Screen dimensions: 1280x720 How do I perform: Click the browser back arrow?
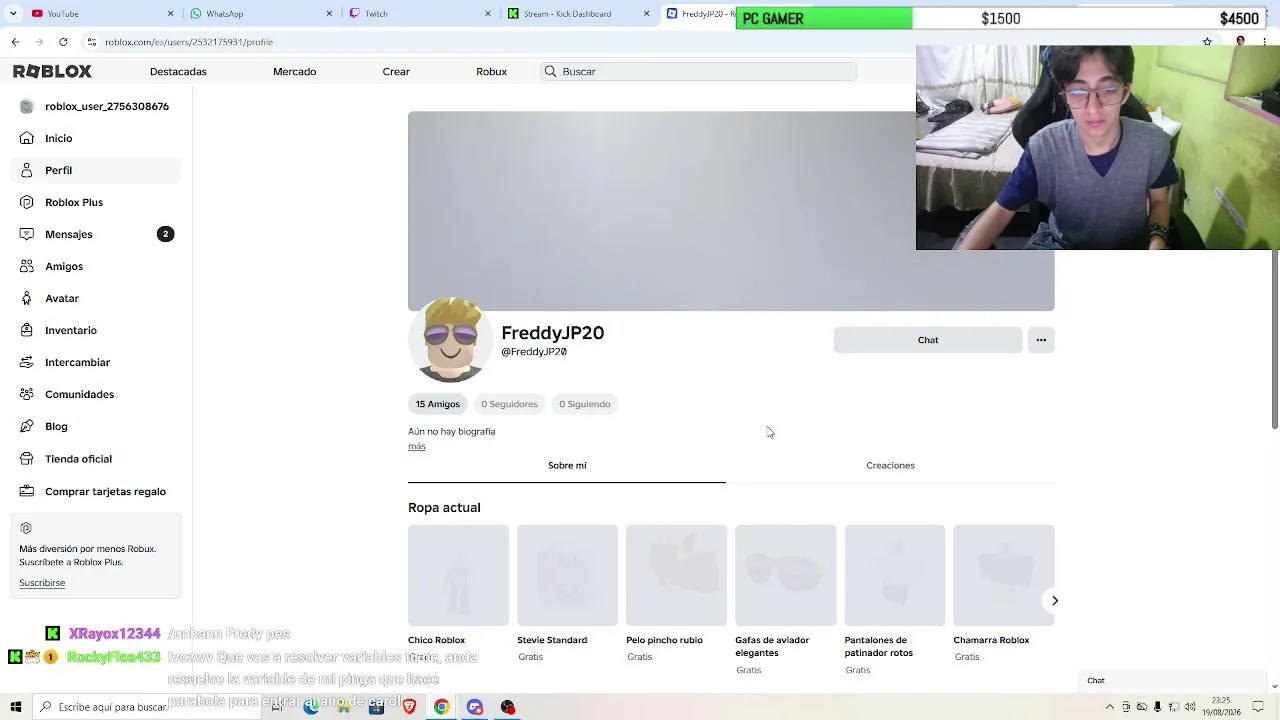pos(15,42)
